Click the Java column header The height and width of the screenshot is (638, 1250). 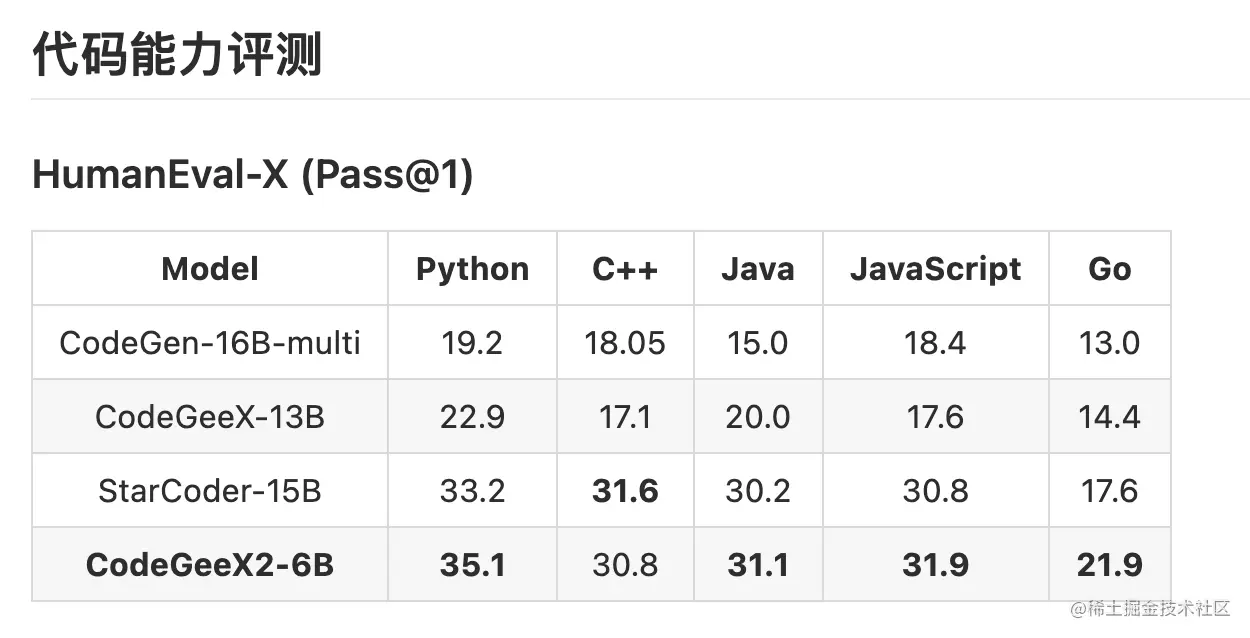click(757, 269)
